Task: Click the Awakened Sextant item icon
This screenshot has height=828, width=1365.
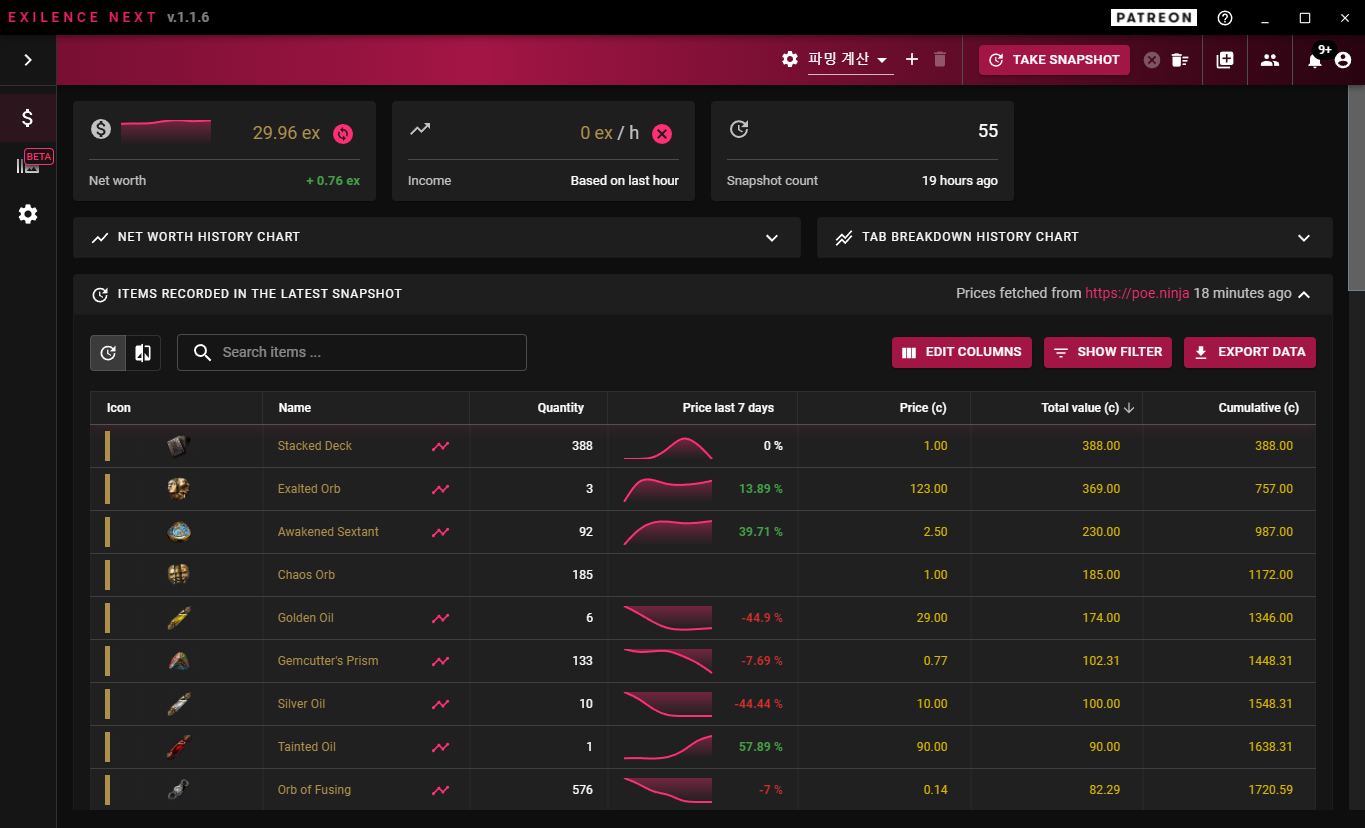Action: 178,532
